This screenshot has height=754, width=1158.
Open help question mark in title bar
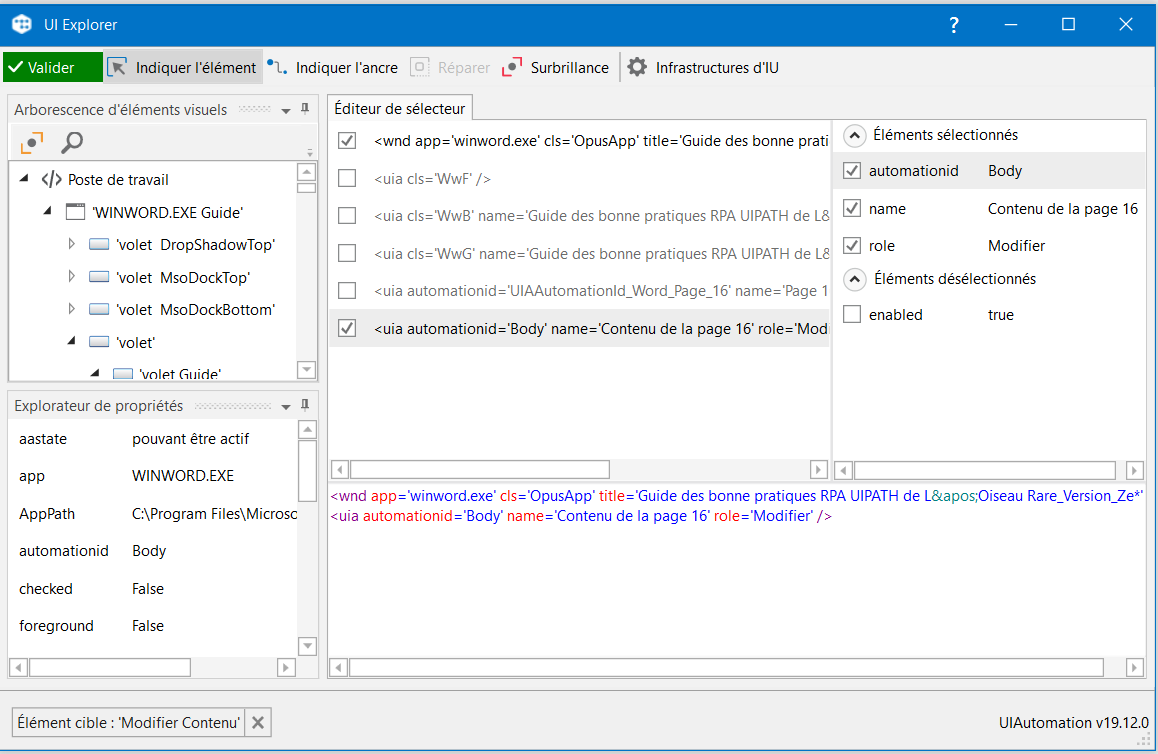click(x=954, y=25)
